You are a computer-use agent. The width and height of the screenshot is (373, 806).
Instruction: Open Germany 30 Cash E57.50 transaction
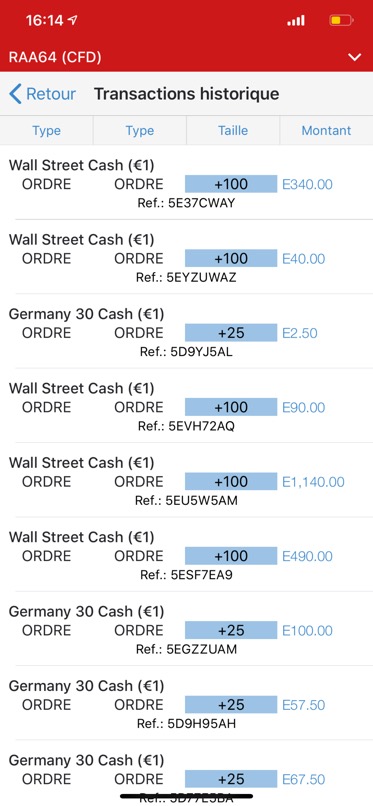[x=186, y=704]
